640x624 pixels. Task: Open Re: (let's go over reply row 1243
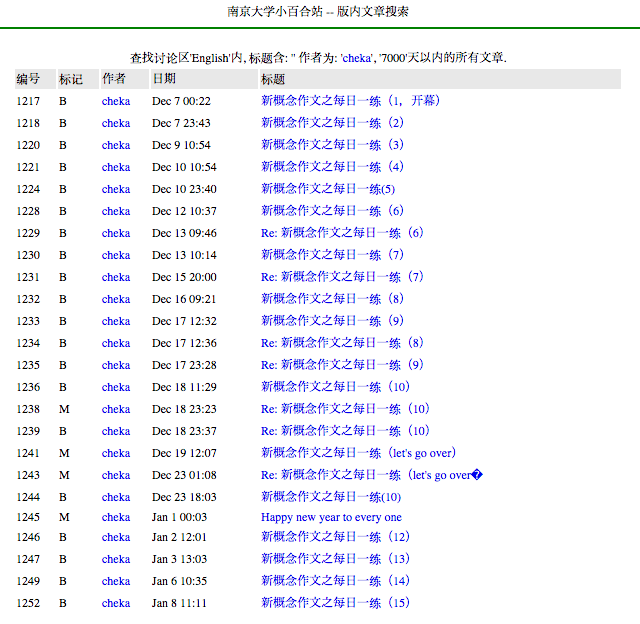(372, 475)
